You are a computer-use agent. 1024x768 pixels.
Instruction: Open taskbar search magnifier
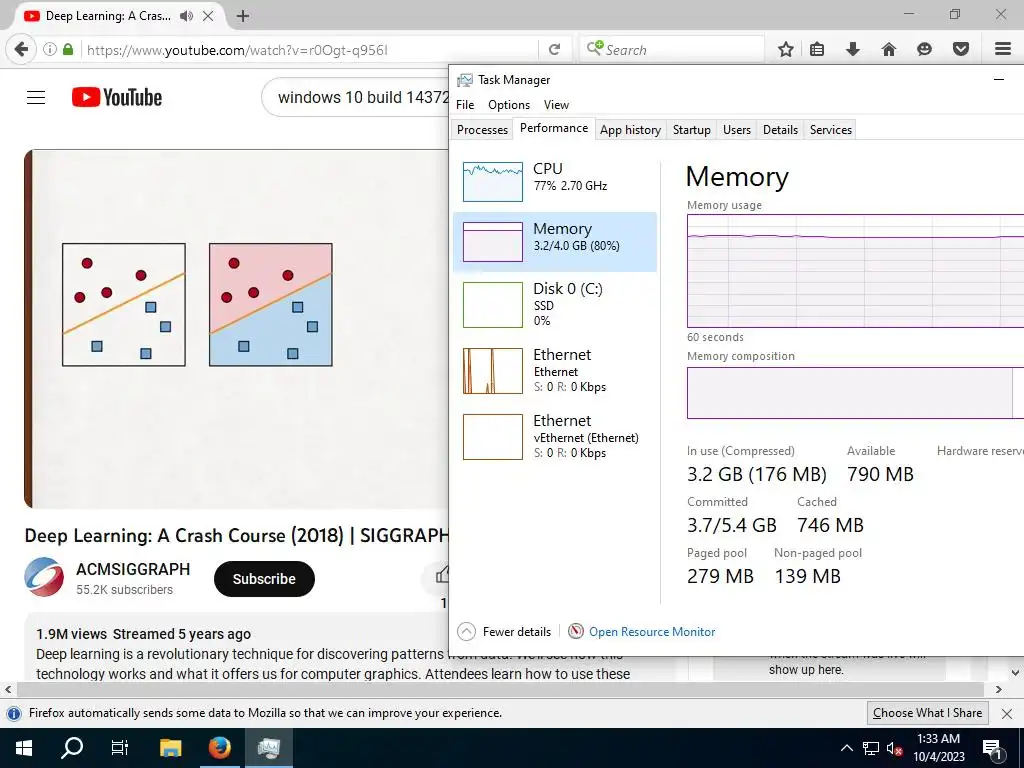72,748
